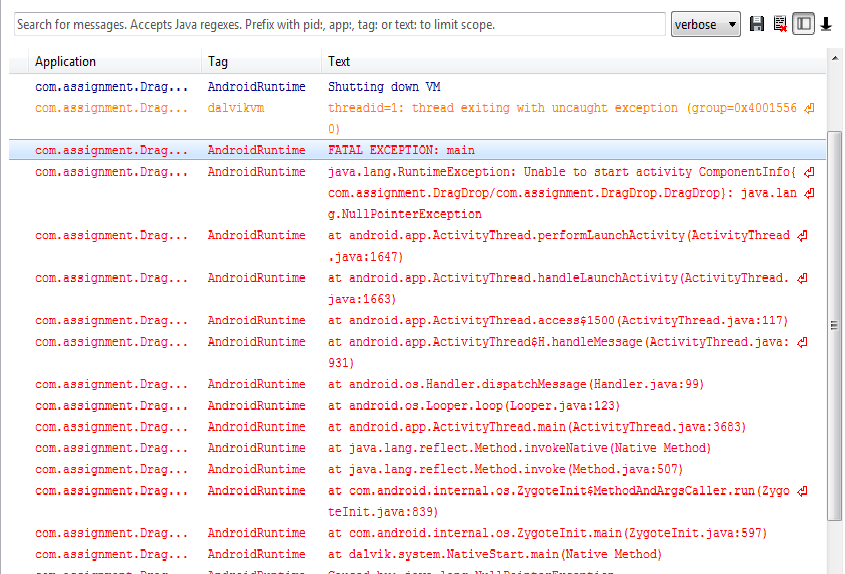Select the "Shutting down VM" log line
Screen dimensions: 845x574
[x=417, y=87]
